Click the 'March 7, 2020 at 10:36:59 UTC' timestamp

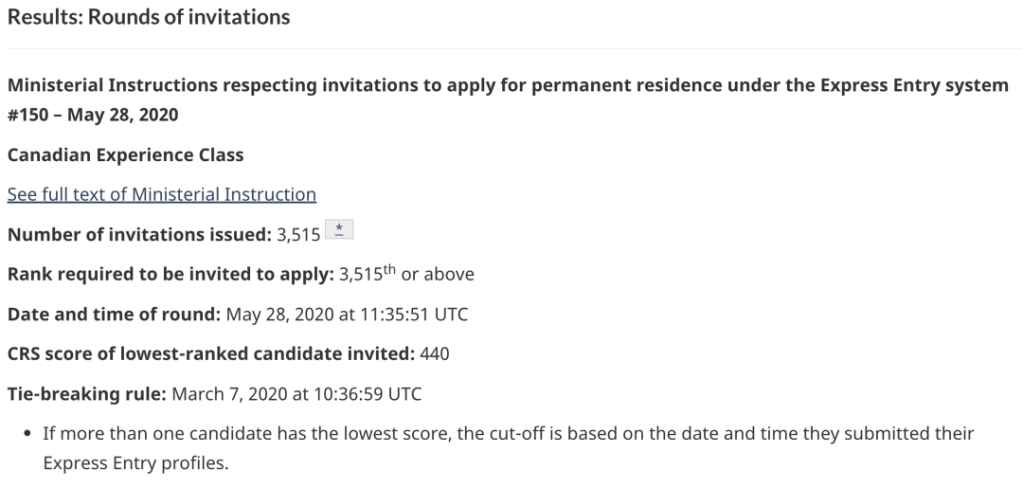point(297,394)
